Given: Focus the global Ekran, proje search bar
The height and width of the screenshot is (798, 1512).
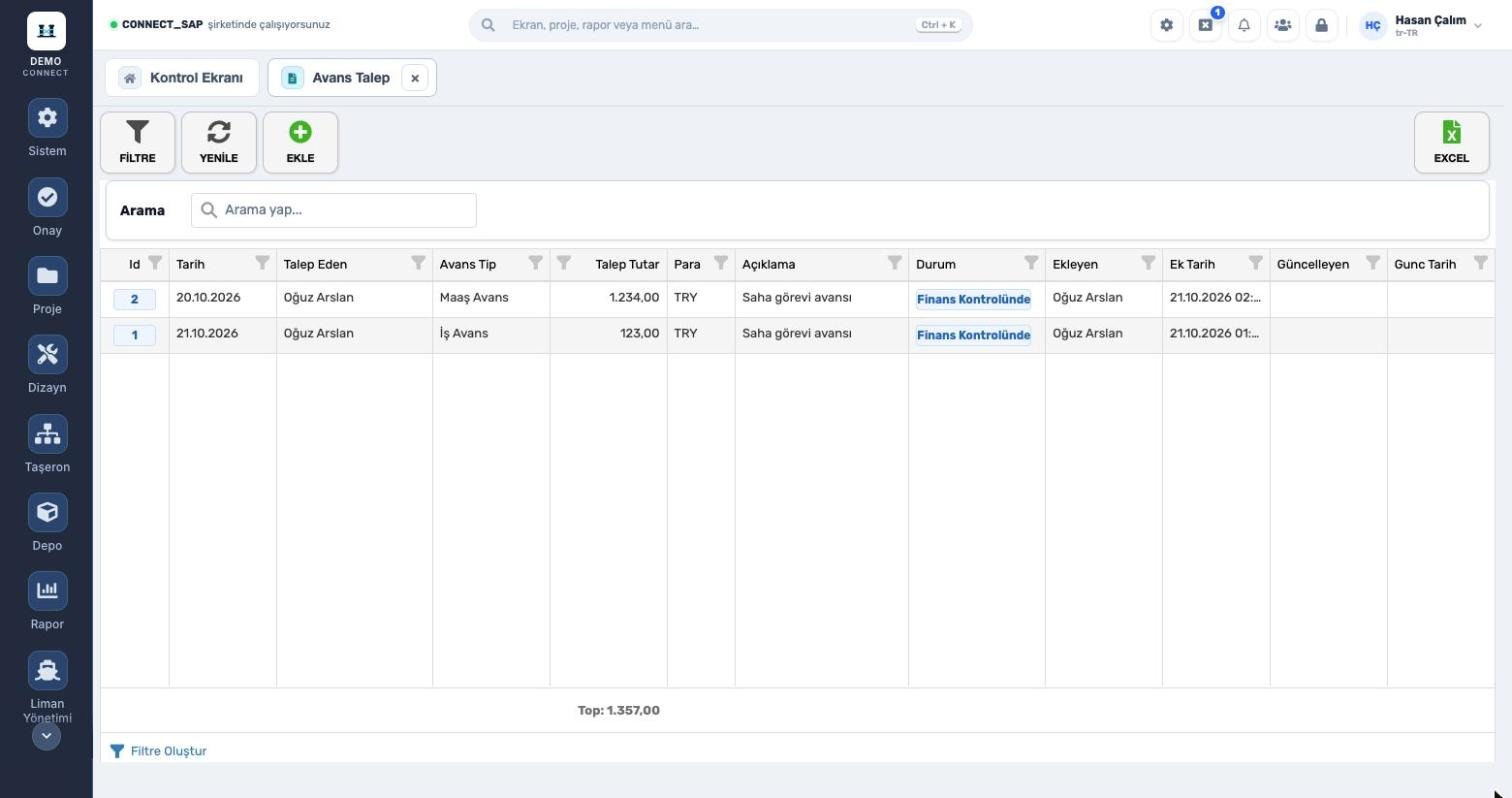Looking at the screenshot, I should point(720,25).
